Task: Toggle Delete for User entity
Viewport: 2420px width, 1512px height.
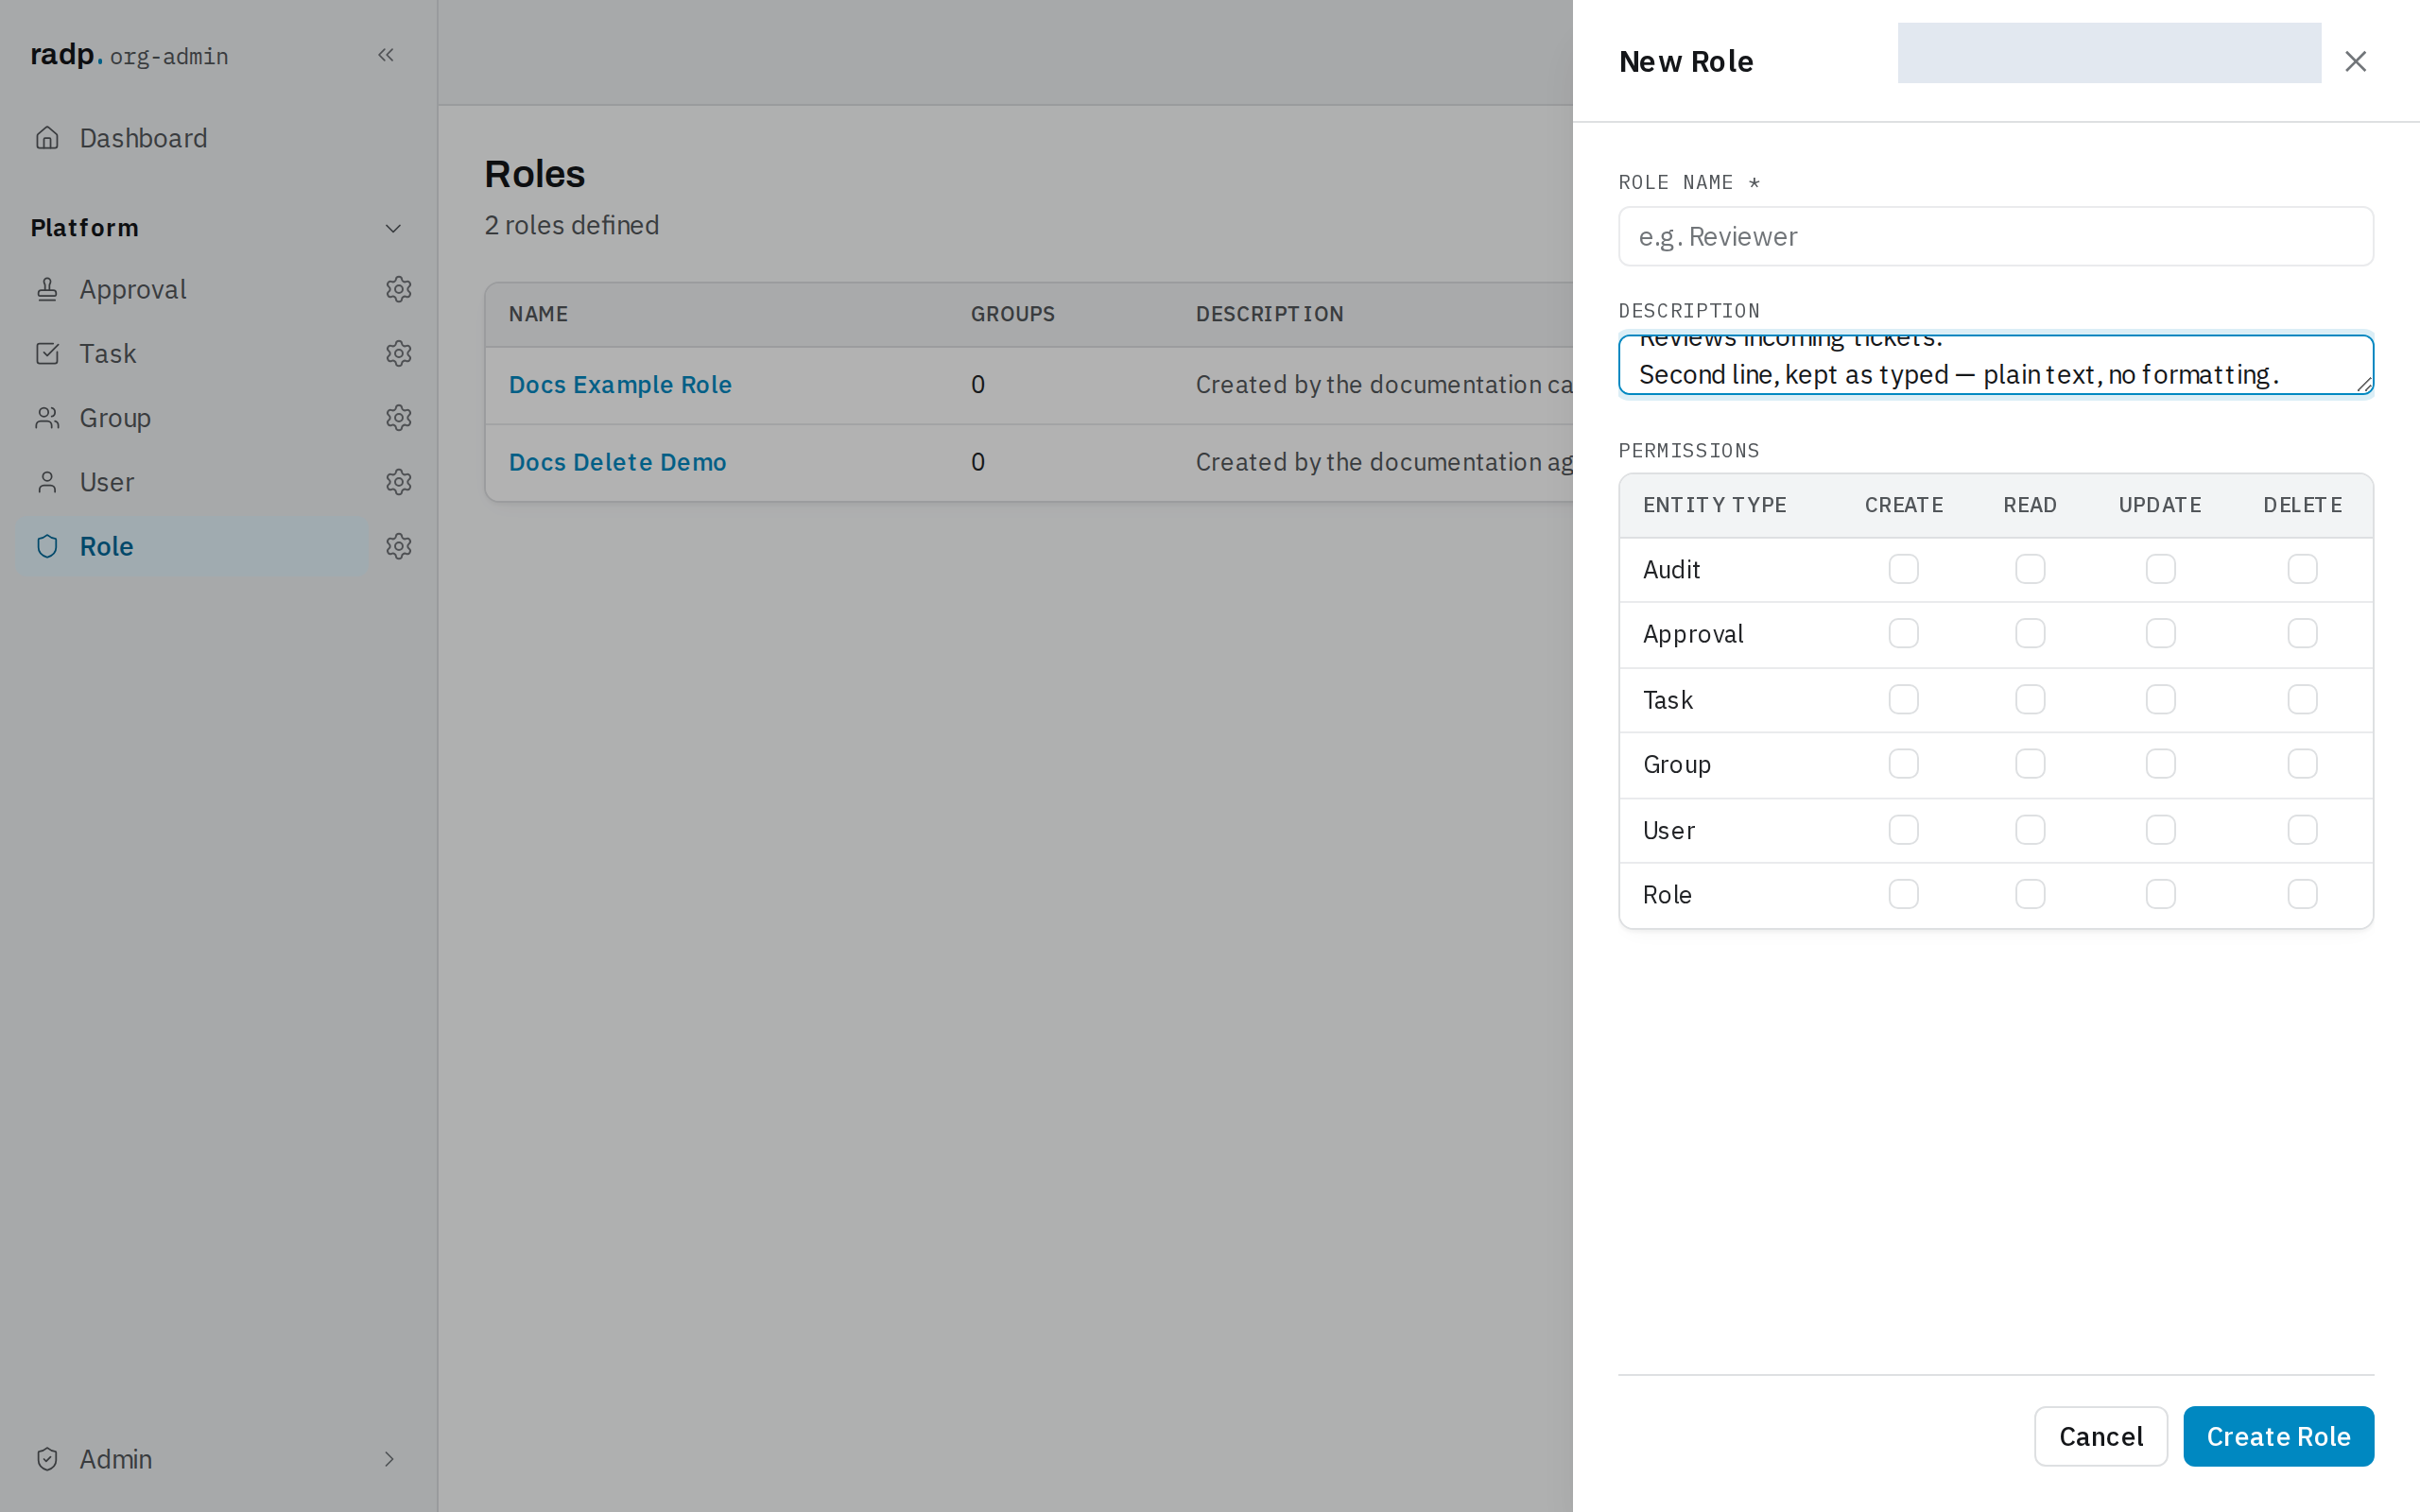Action: click(2302, 830)
